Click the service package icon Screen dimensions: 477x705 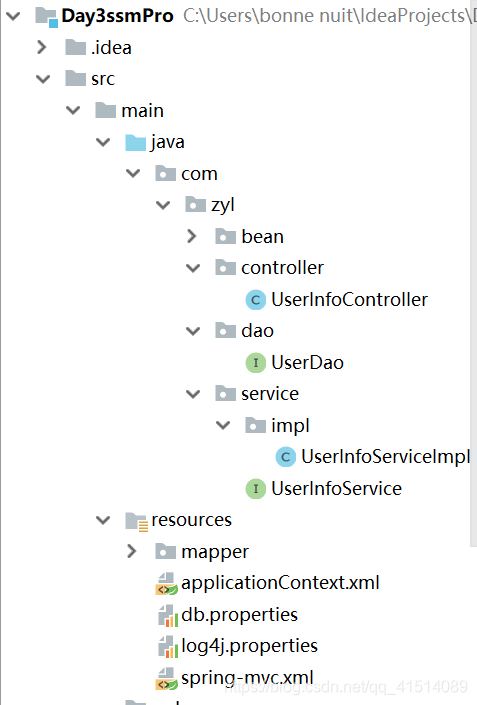226,393
